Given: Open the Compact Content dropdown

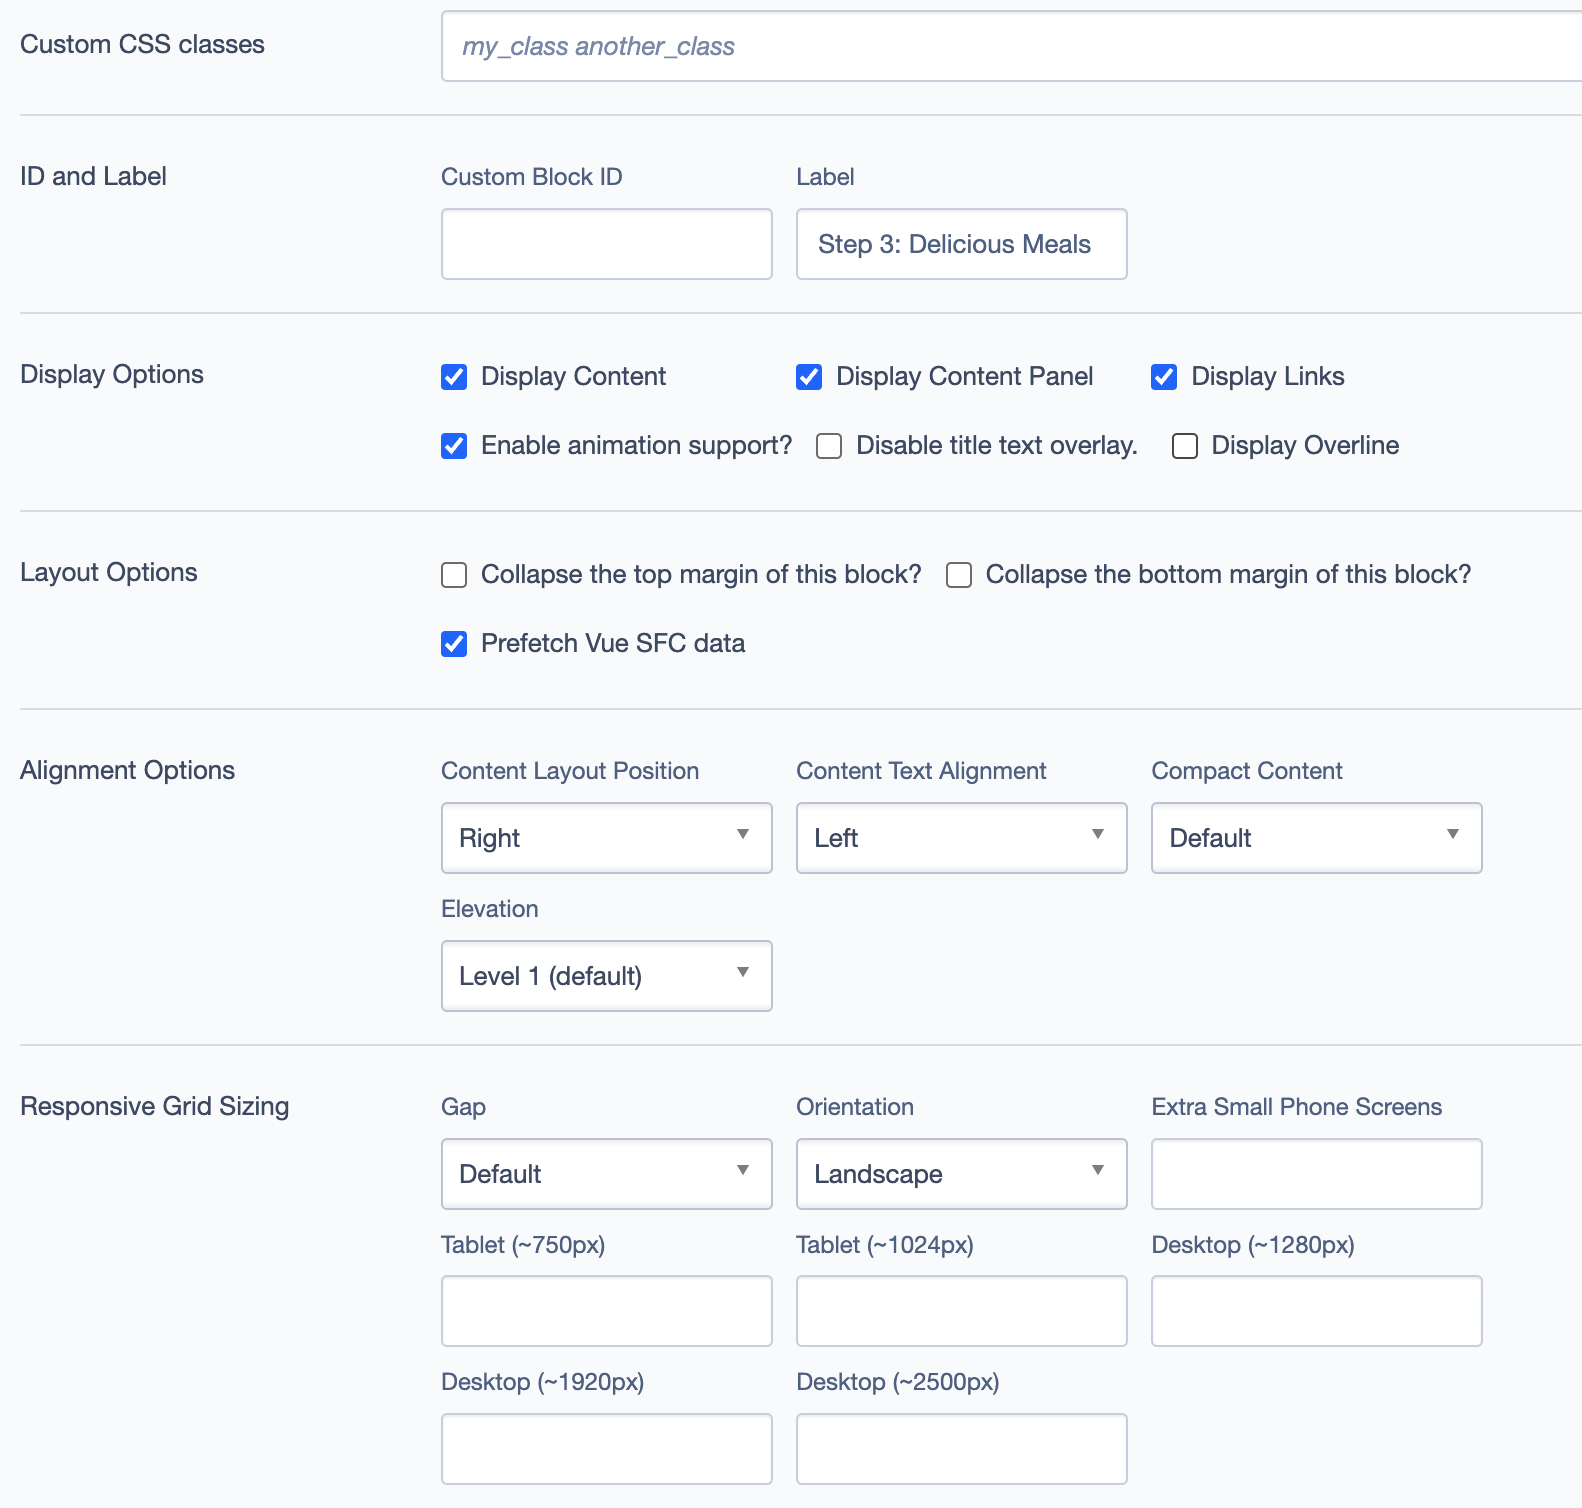Looking at the screenshot, I should pos(1316,838).
